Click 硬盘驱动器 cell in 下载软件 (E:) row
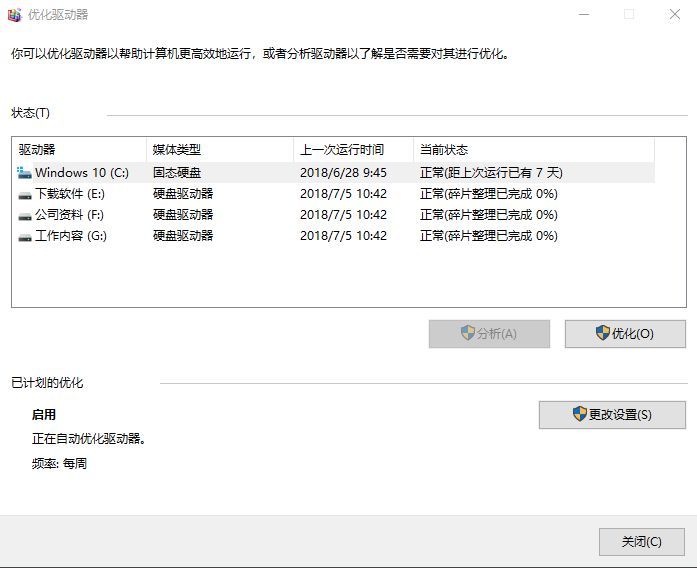697x568 pixels. point(183,194)
